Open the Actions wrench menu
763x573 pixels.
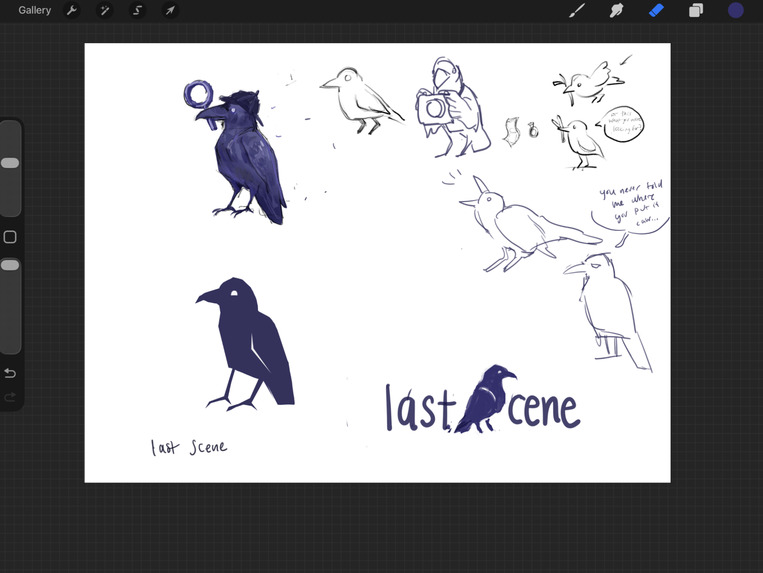coord(72,10)
